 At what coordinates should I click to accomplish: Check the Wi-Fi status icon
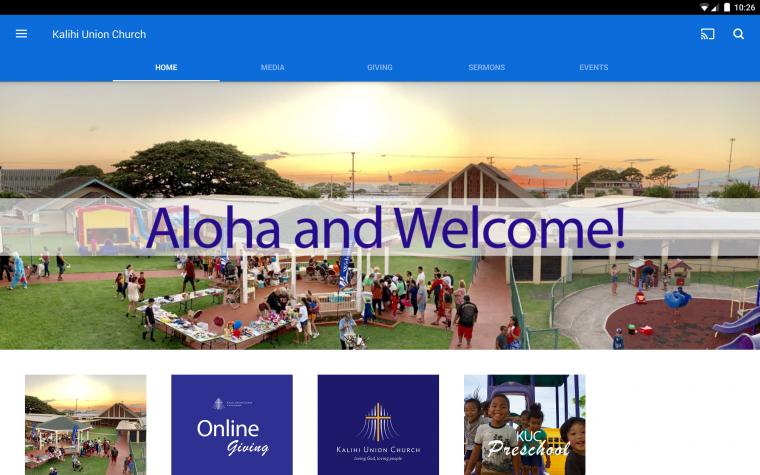click(x=704, y=7)
